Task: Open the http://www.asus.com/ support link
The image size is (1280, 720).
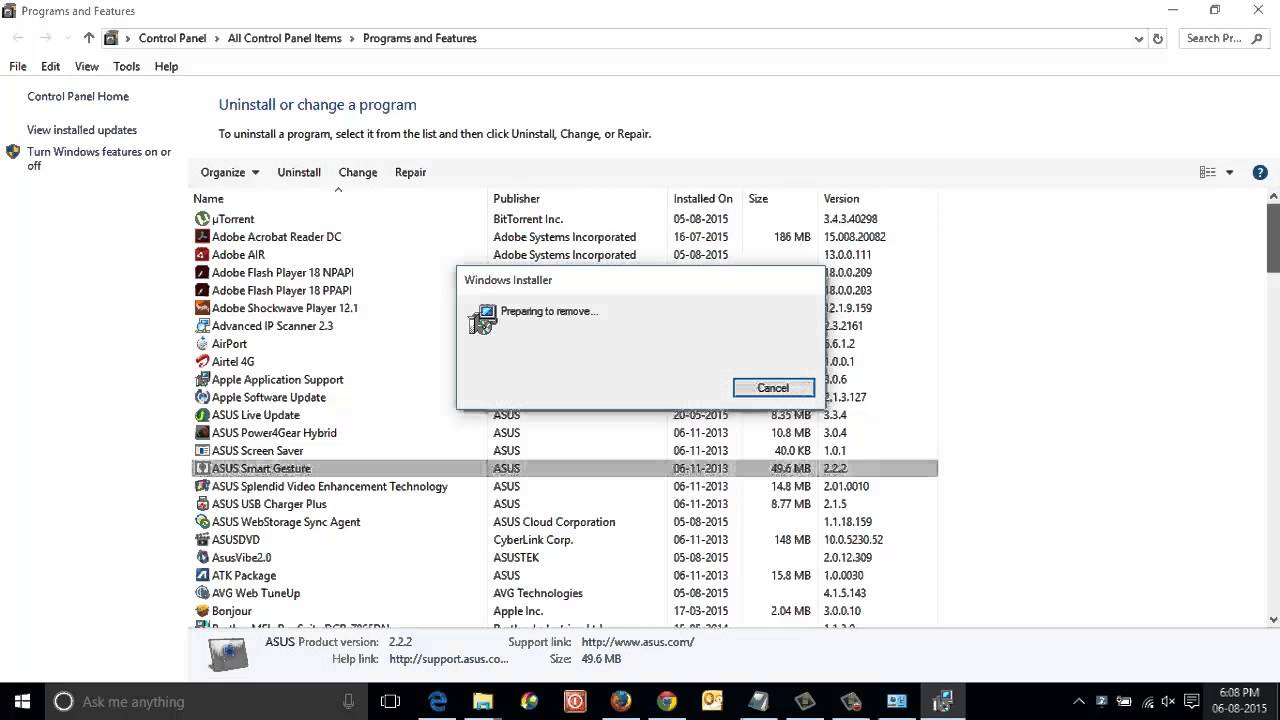Action: 638,642
